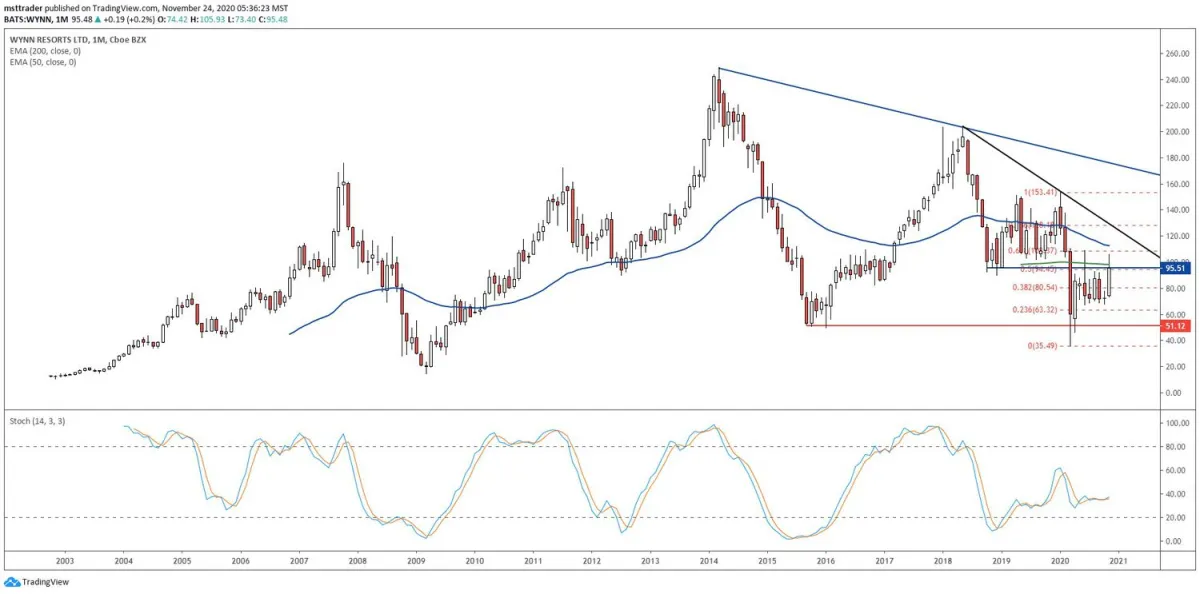Click the 2018 label on the time axis
This screenshot has width=1200, height=594.
pyautogui.click(x=942, y=563)
